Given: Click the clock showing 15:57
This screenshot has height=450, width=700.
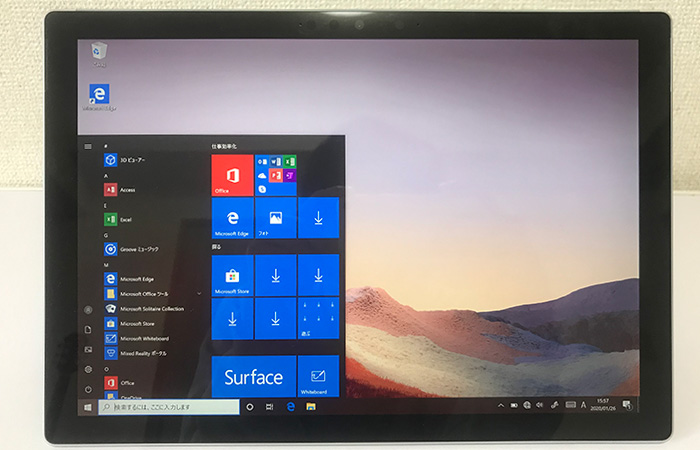Looking at the screenshot, I should pos(603,404).
